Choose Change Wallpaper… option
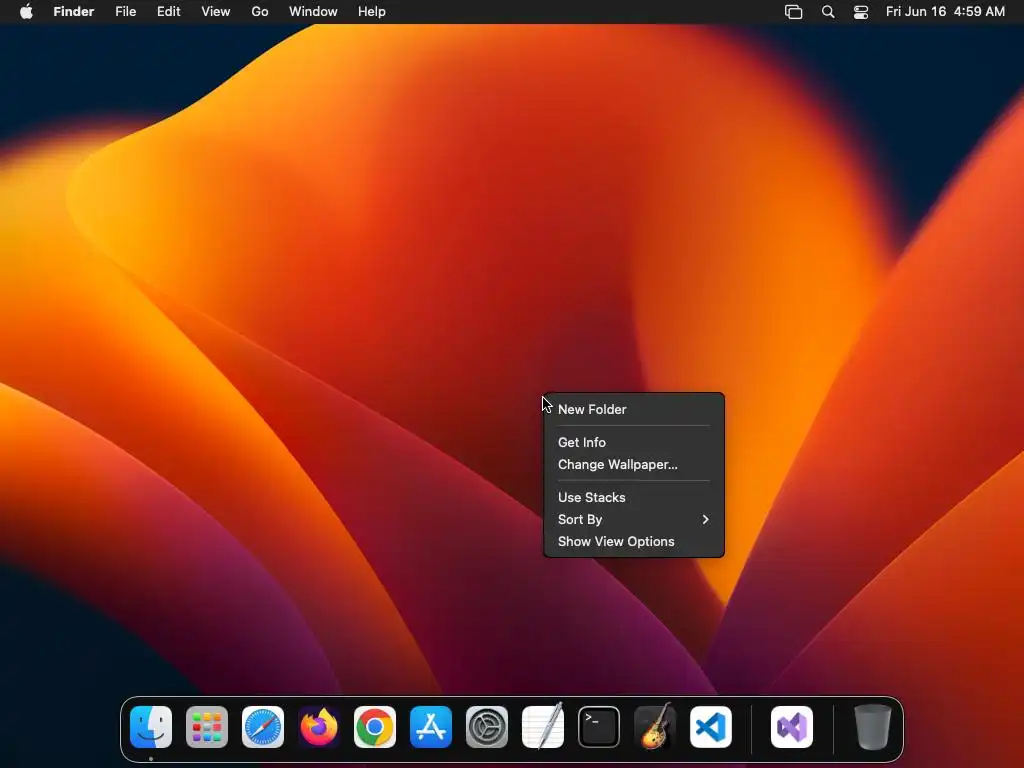1024x768 pixels. point(633,464)
